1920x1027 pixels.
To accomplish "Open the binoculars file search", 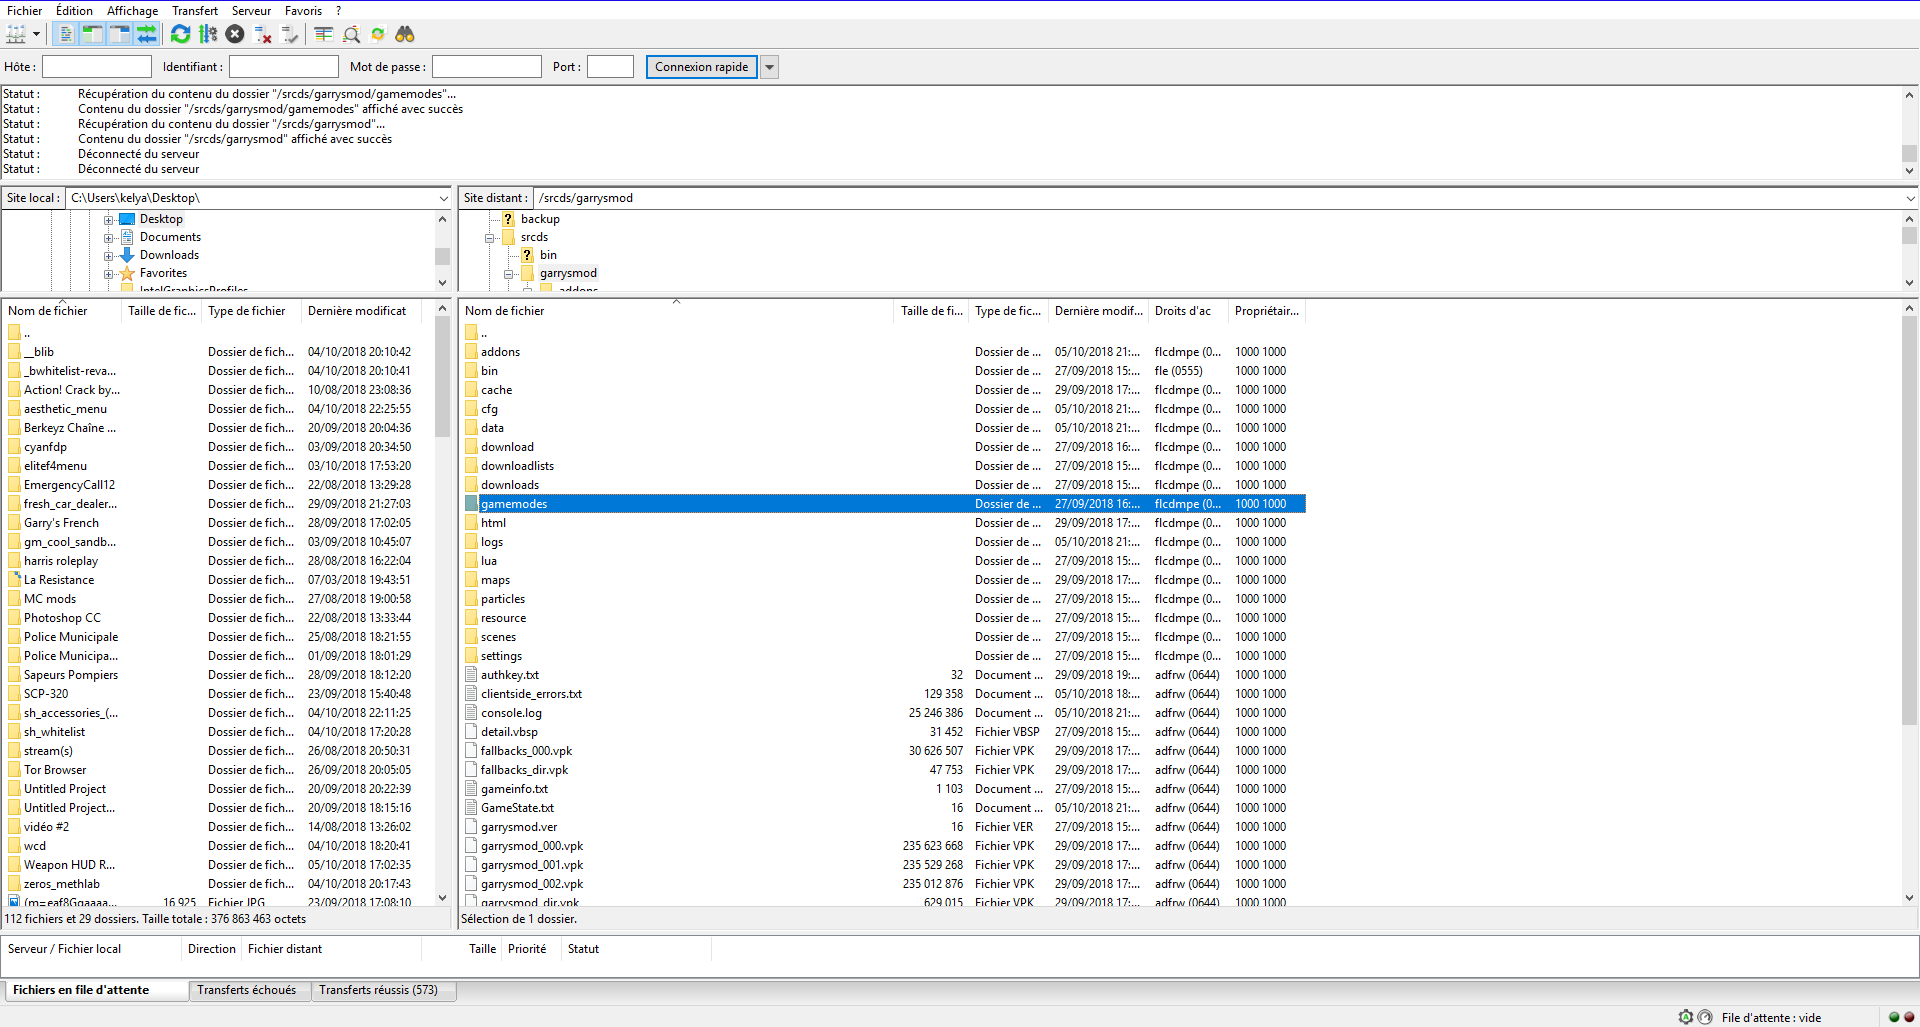I will coord(405,34).
